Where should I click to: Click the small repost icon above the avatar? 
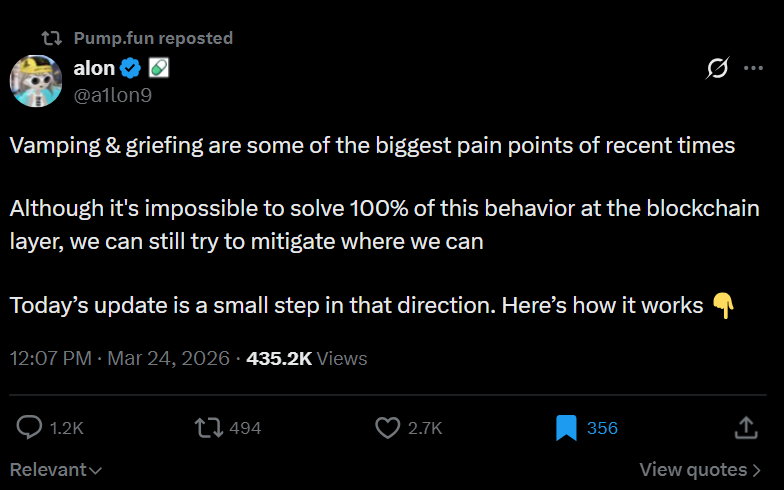[50, 38]
